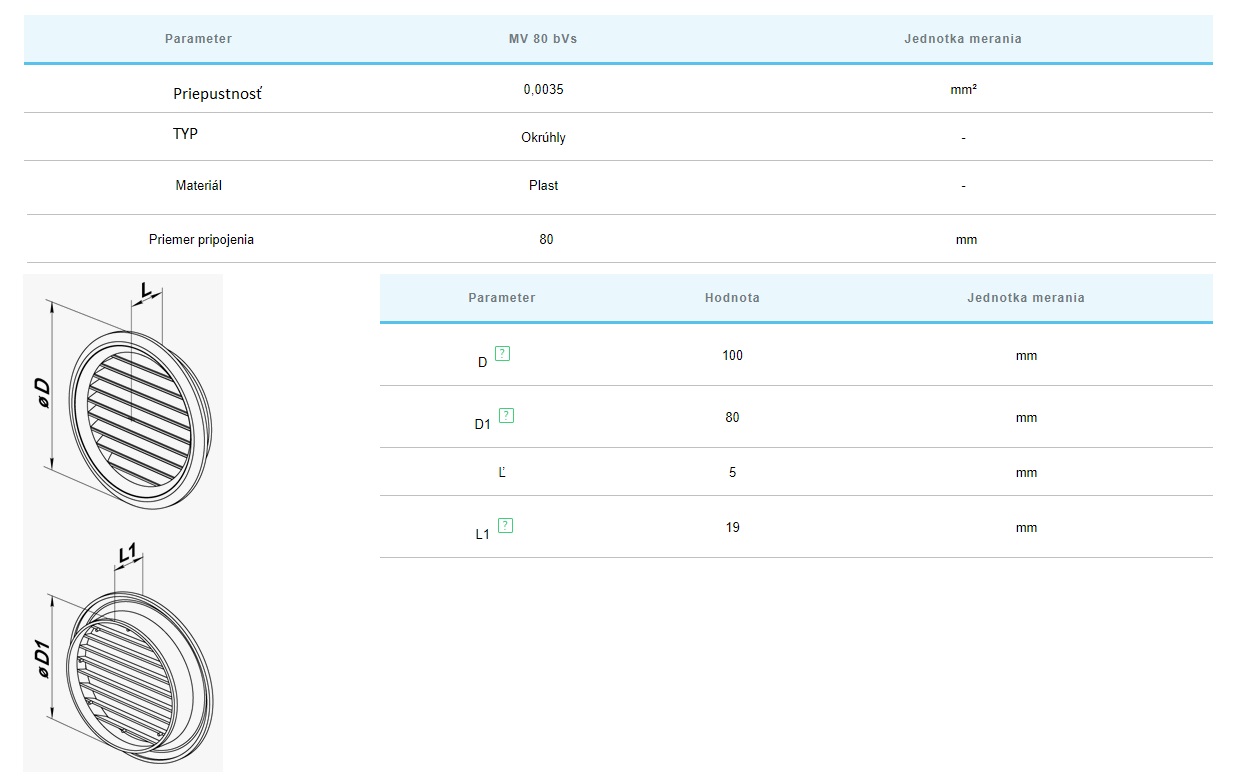
Task: Click the value 5 in Ľ row
Action: 732,473
